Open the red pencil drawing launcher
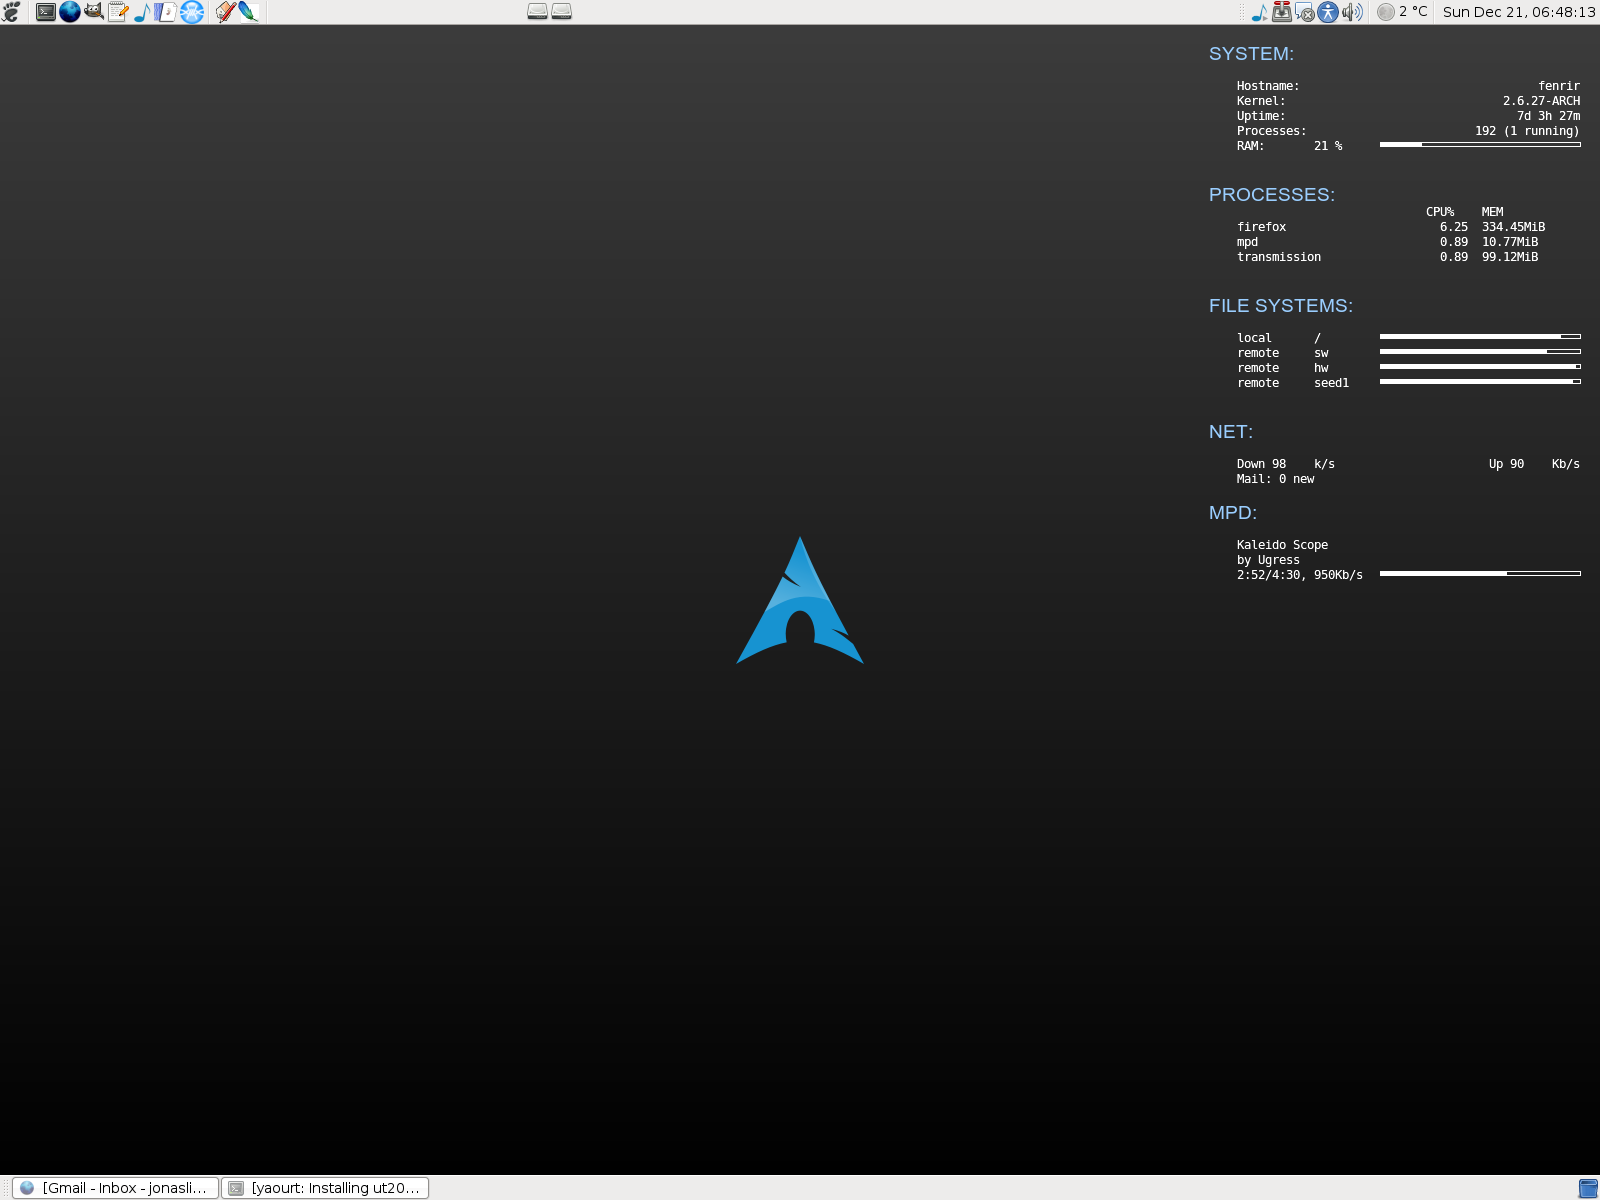Screen dimensions: 1600x1200 click(225, 12)
